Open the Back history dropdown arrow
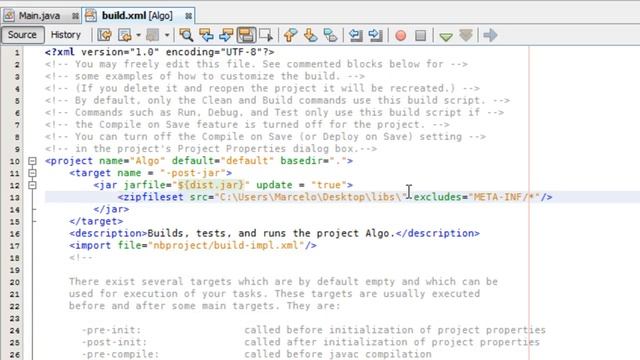This screenshot has width=640, height=360. [138, 35]
